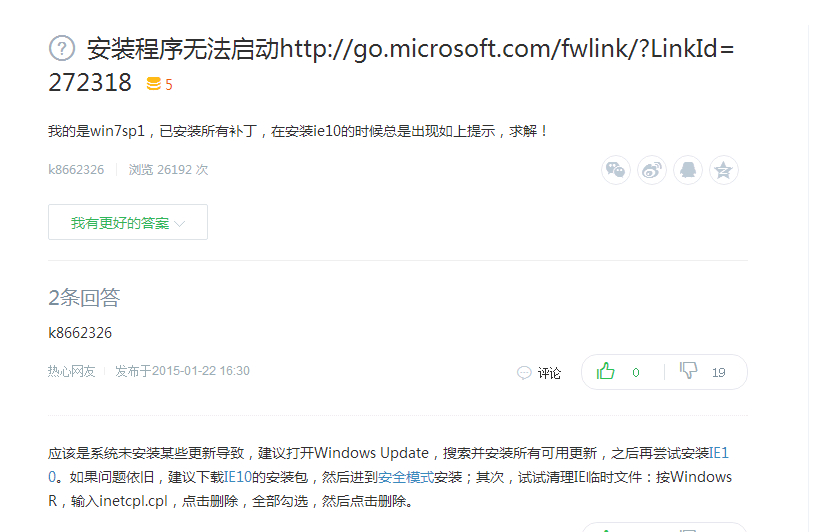
Task: Click the gold coin reward icon
Action: [x=153, y=84]
